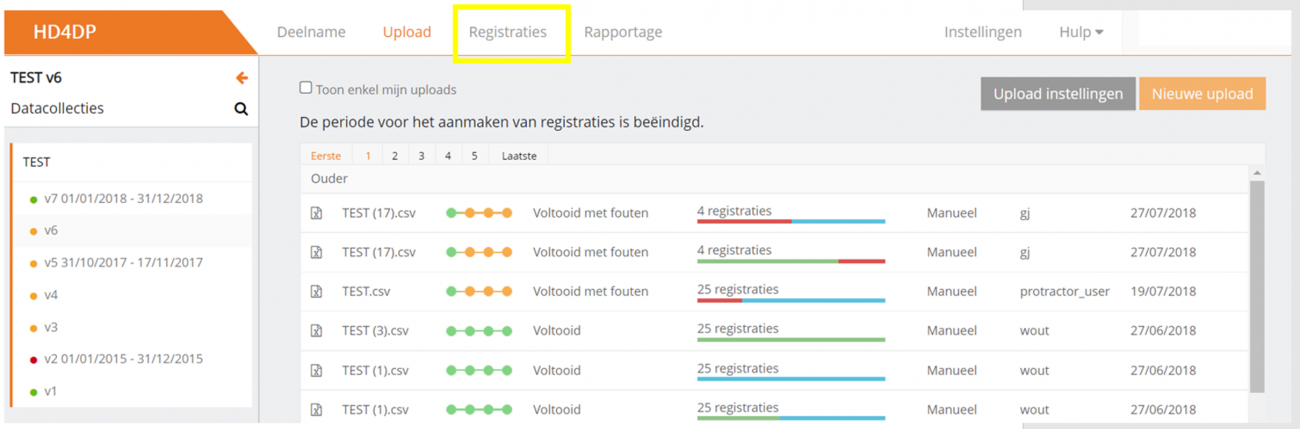Enable the 'Toon enkel mijn uploads' checkbox
The image size is (1300, 429).
(306, 88)
